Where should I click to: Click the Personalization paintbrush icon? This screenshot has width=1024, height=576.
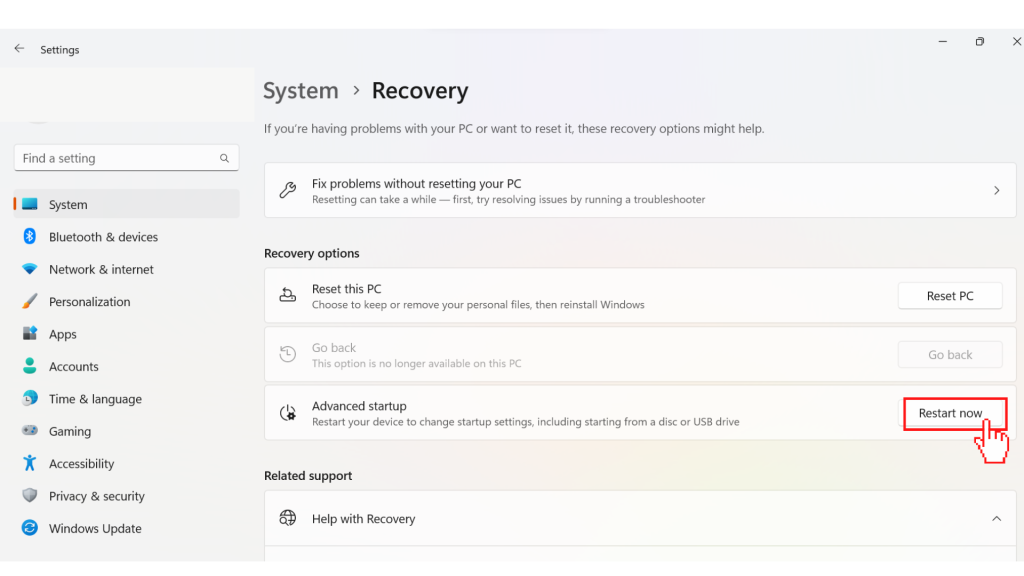(29, 301)
